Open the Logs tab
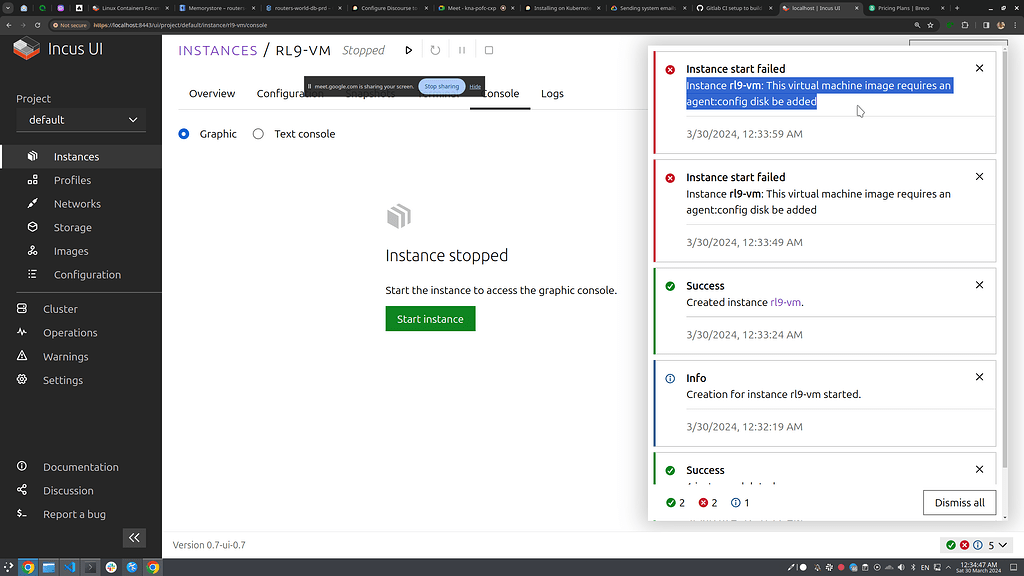The image size is (1024, 576). click(552, 93)
